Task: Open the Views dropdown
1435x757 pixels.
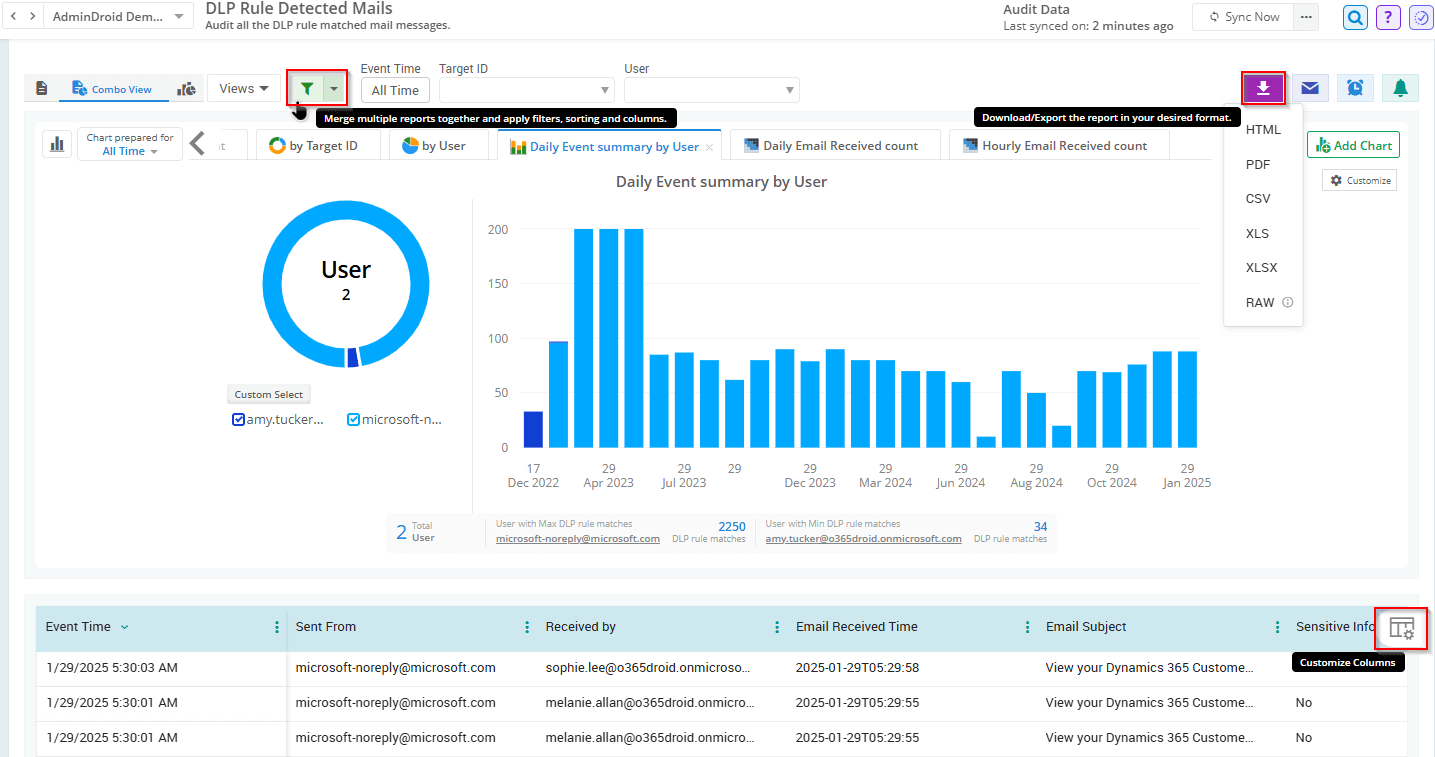Action: coord(243,88)
